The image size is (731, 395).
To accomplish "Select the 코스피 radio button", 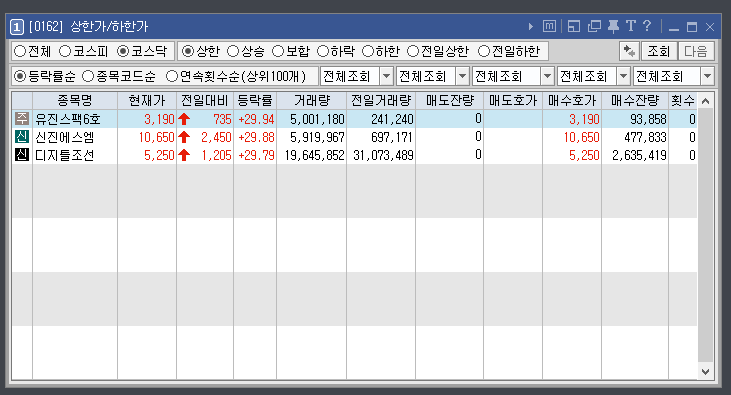I will (x=65, y=51).
